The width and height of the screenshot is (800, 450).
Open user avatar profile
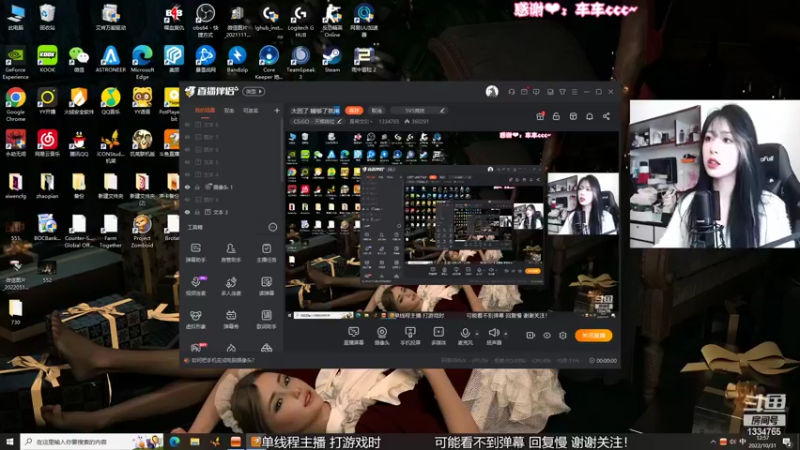(492, 91)
